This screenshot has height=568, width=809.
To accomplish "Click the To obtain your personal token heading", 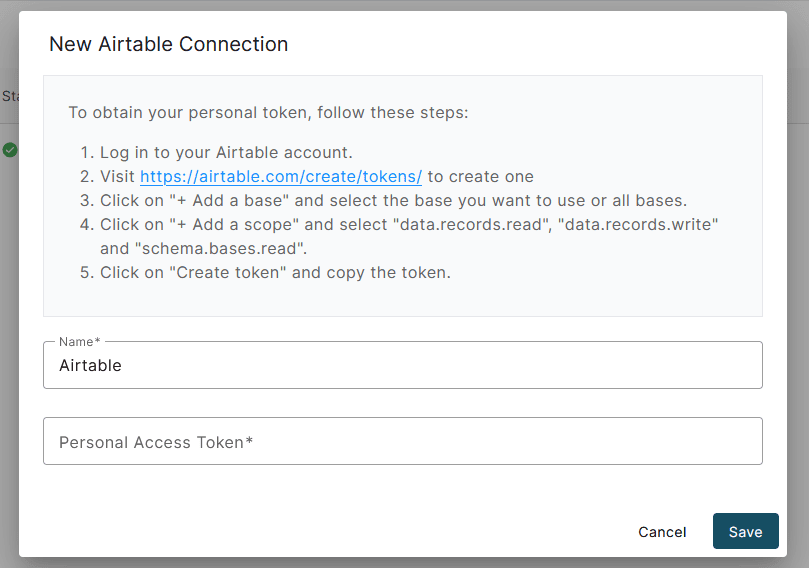I will pyautogui.click(x=268, y=112).
